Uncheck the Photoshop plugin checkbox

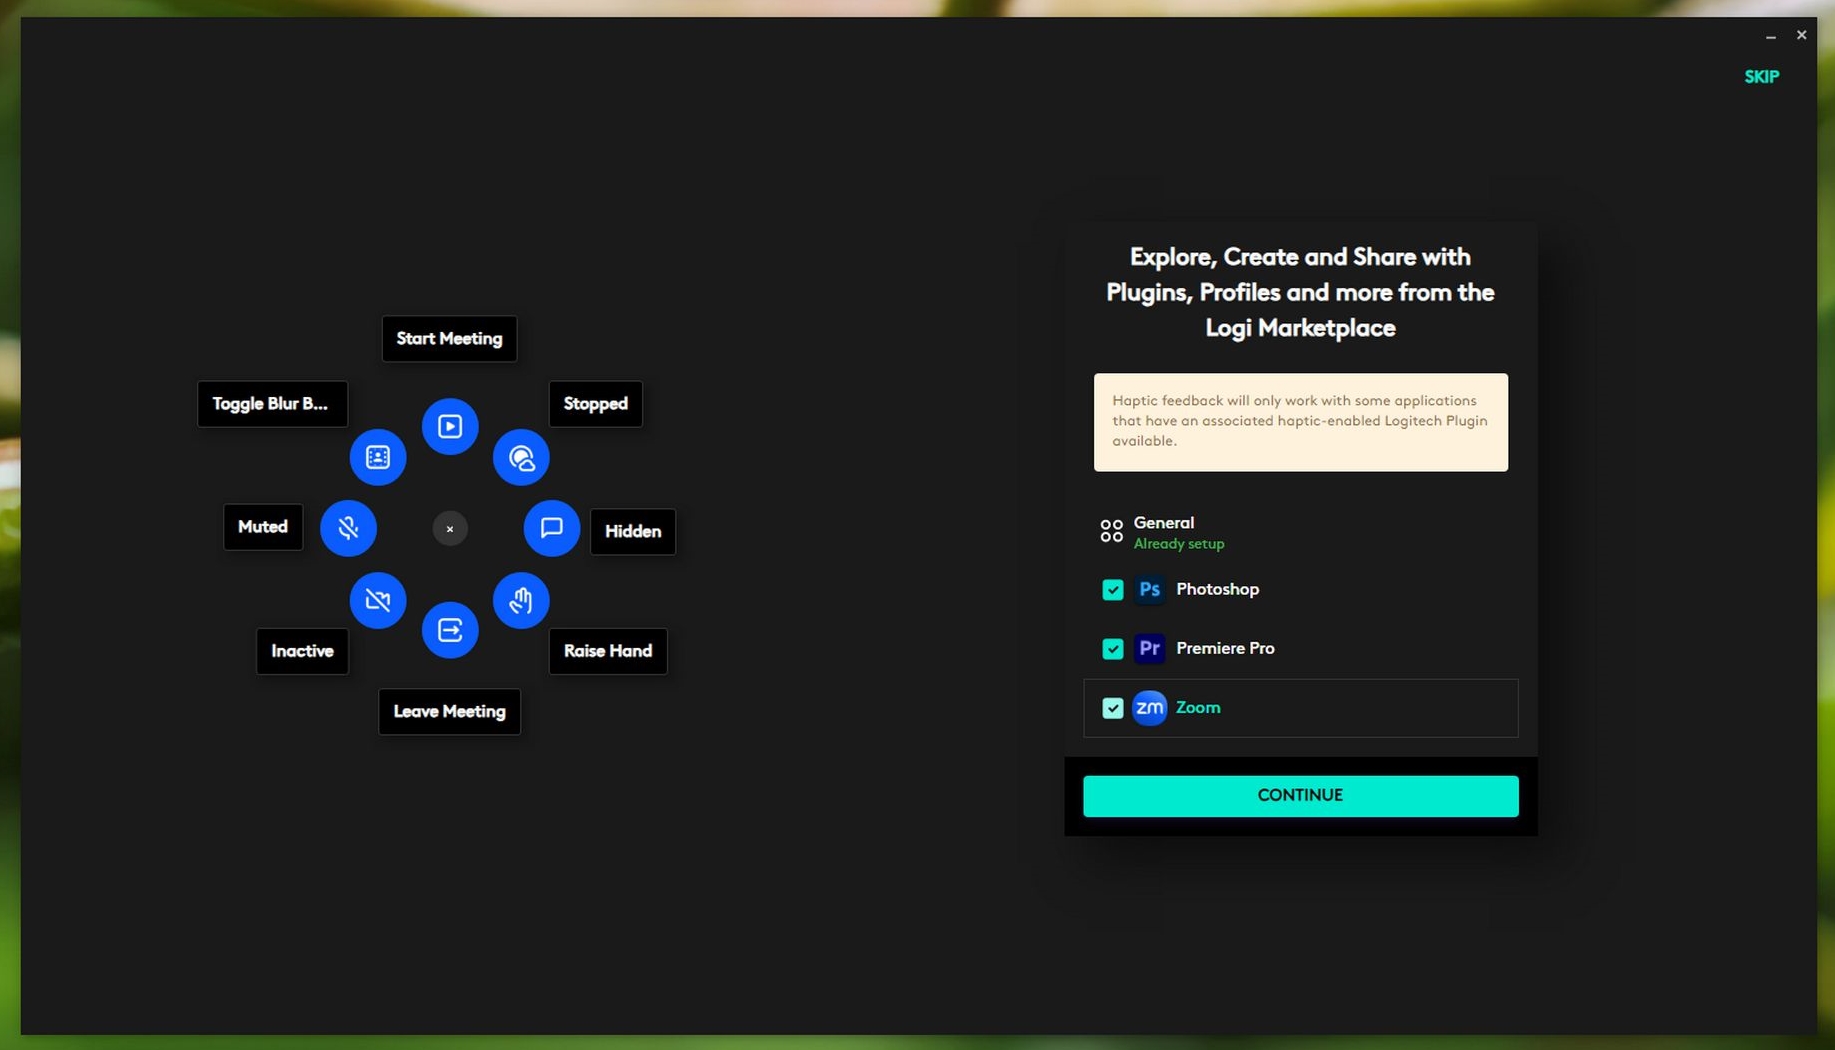click(x=1112, y=590)
